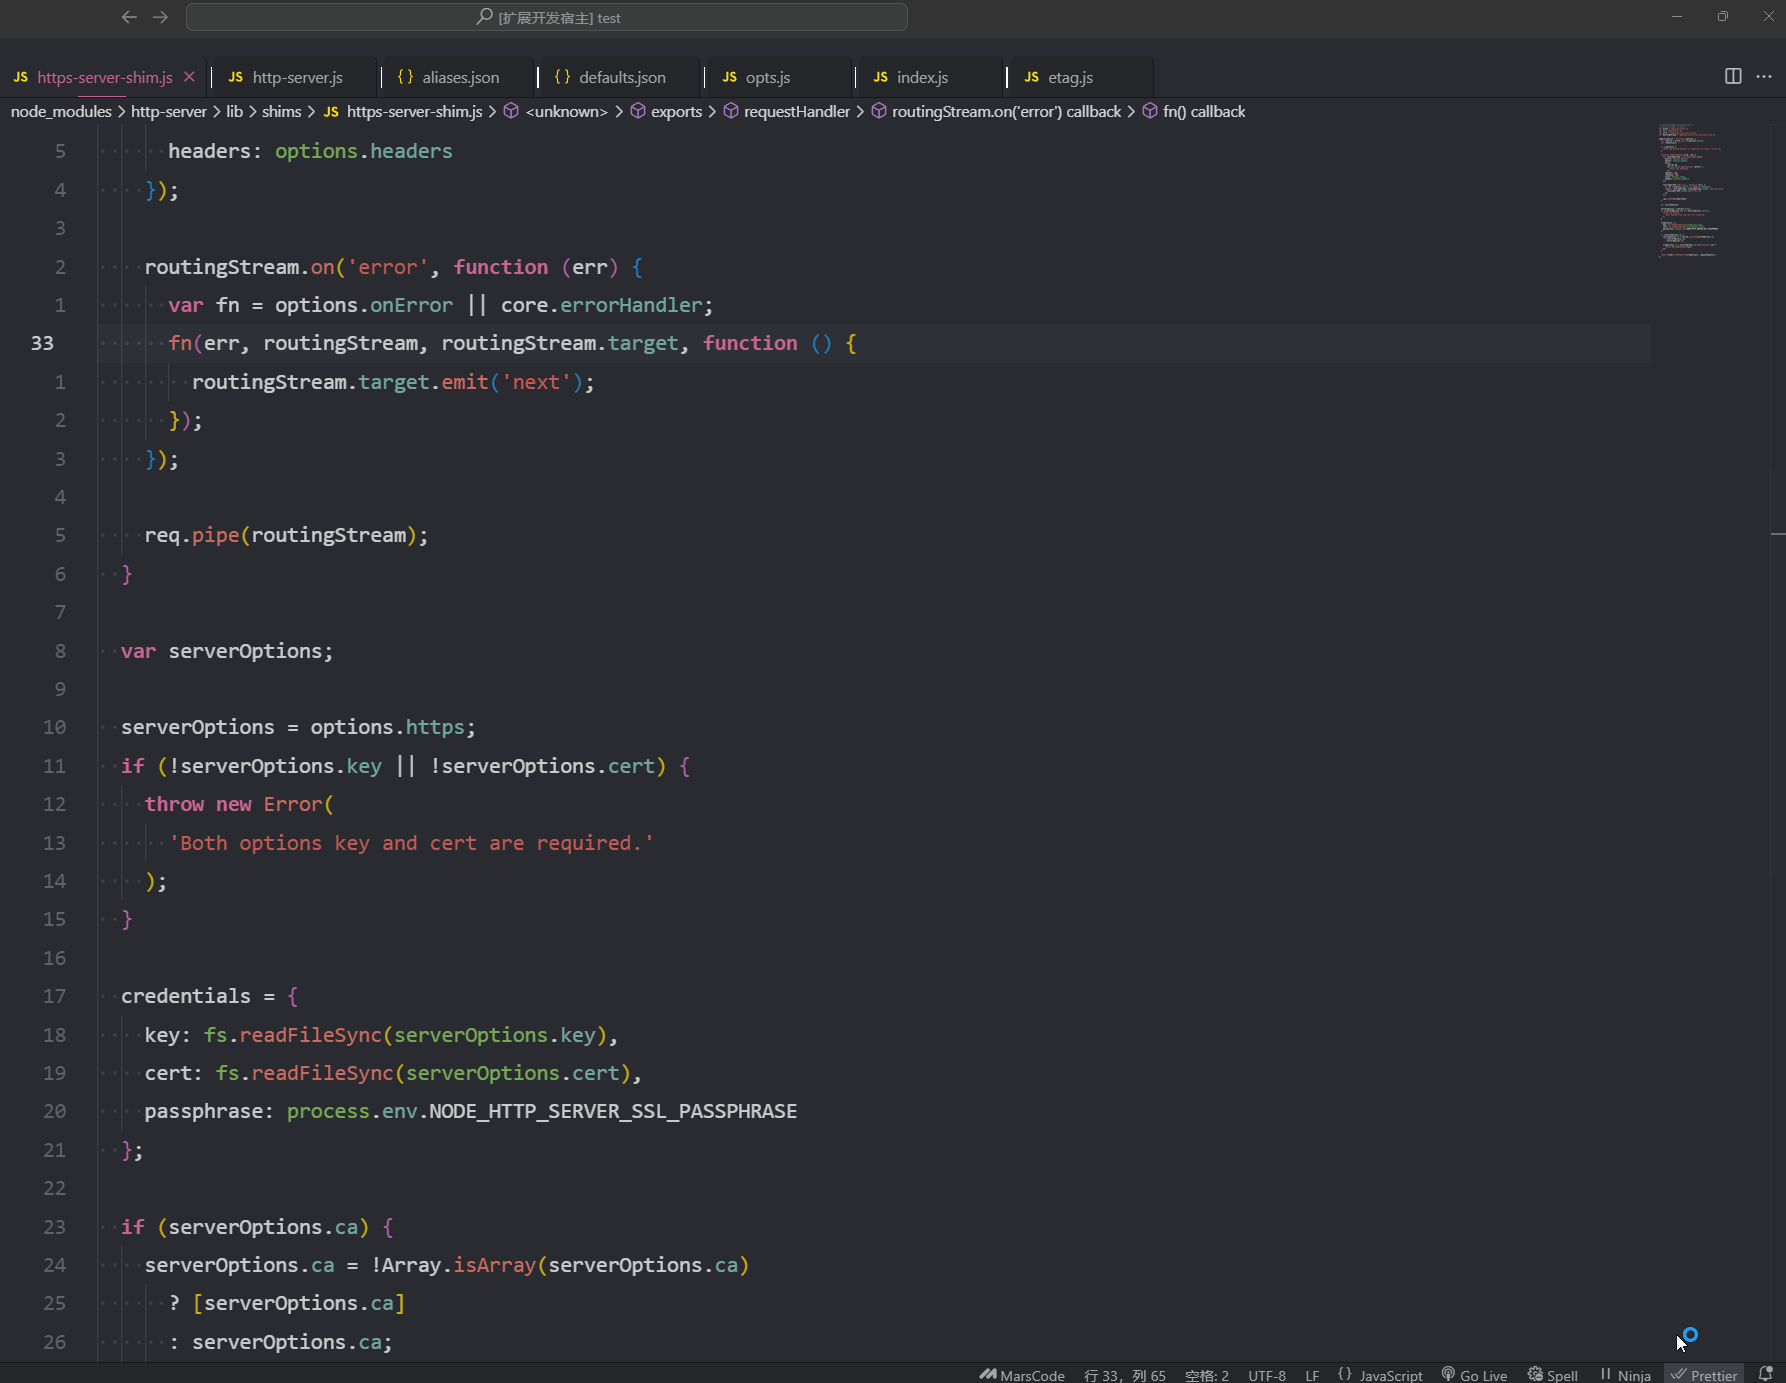Viewport: 1786px width, 1383px height.
Task: Click 'core.errorHandler' in the code
Action: pos(602,305)
